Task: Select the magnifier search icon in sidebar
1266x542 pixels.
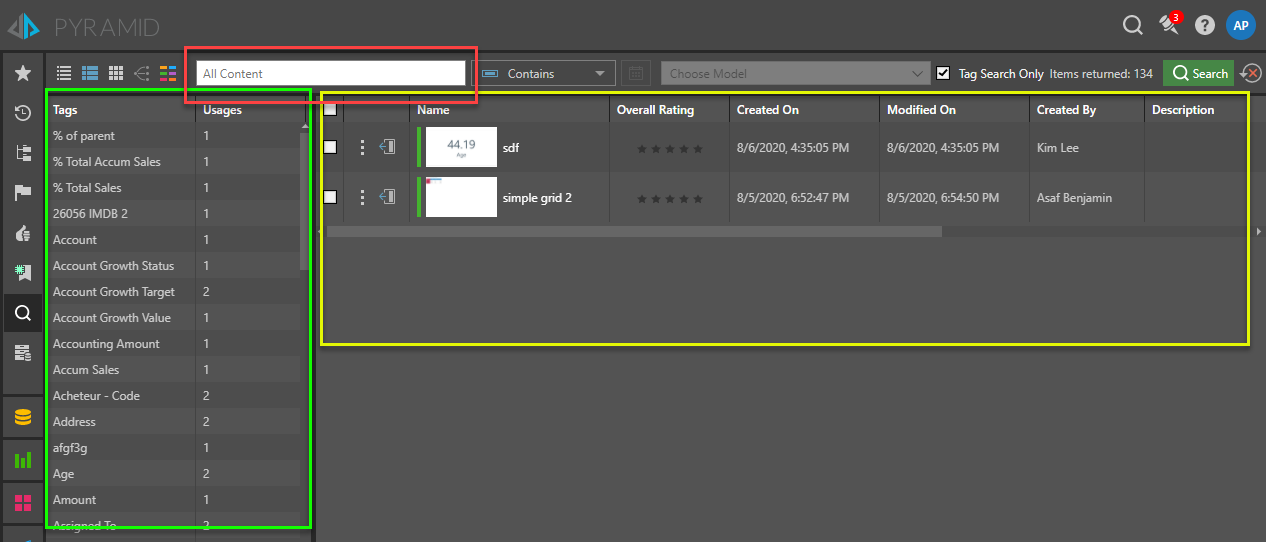Action: coord(22,313)
